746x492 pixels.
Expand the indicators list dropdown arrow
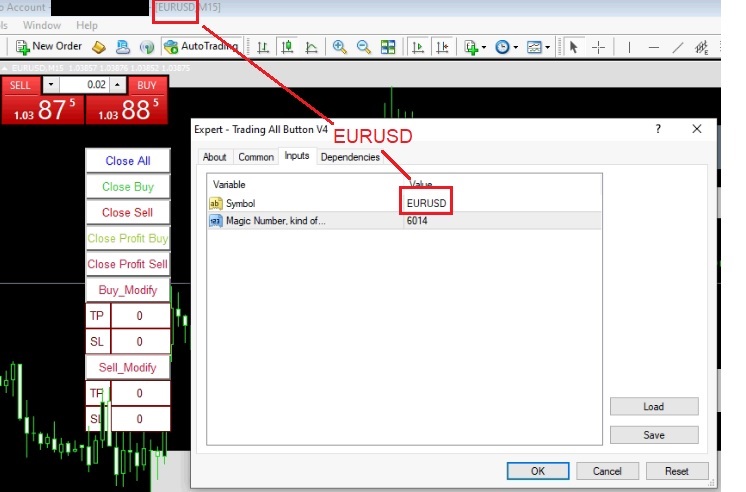[484, 47]
